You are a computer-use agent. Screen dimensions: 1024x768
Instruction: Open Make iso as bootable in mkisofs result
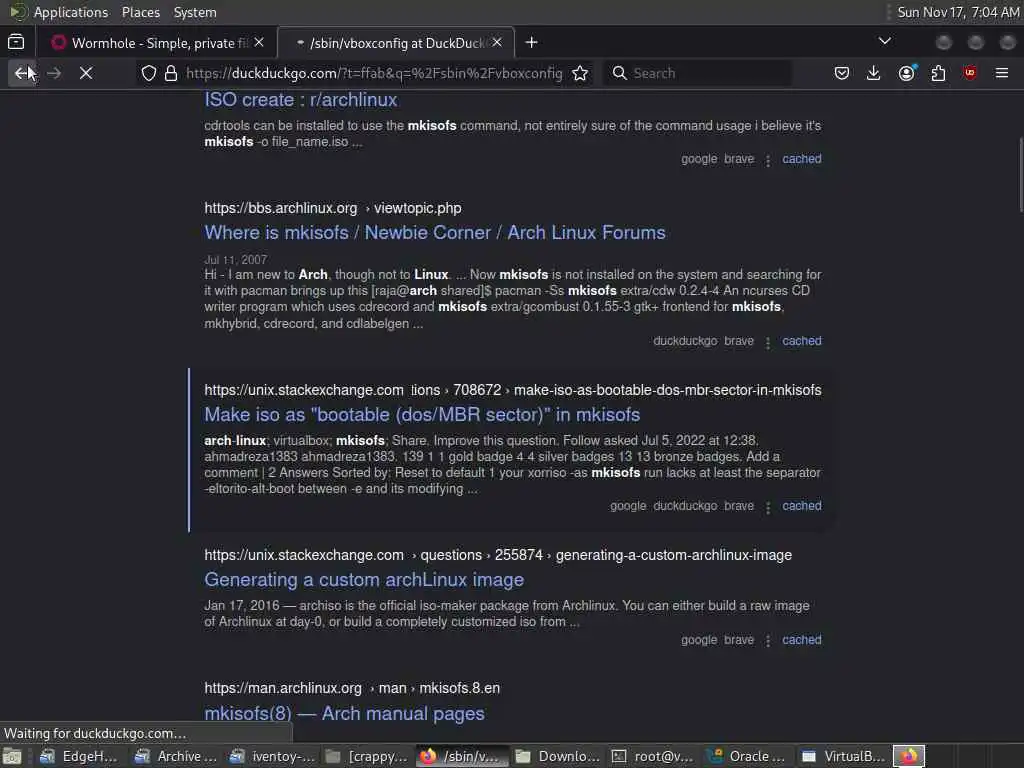(422, 414)
